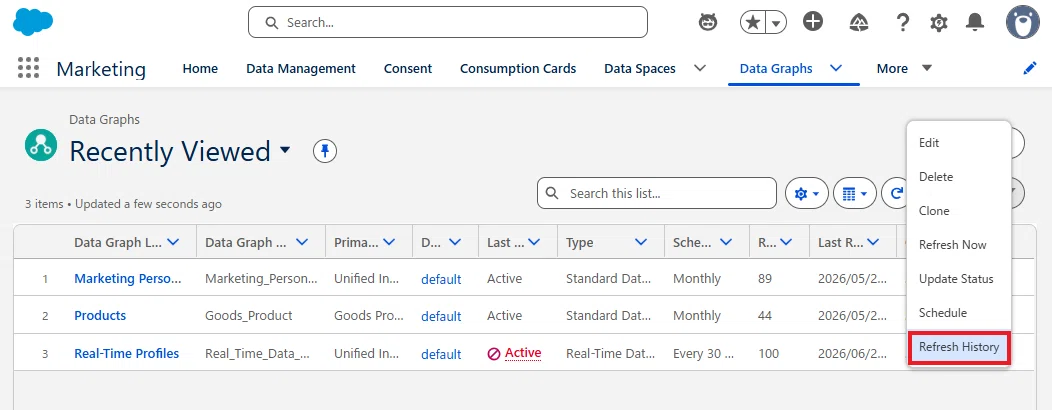Click the value 44 in the Products row
This screenshot has width=1052, height=410.
(765, 315)
